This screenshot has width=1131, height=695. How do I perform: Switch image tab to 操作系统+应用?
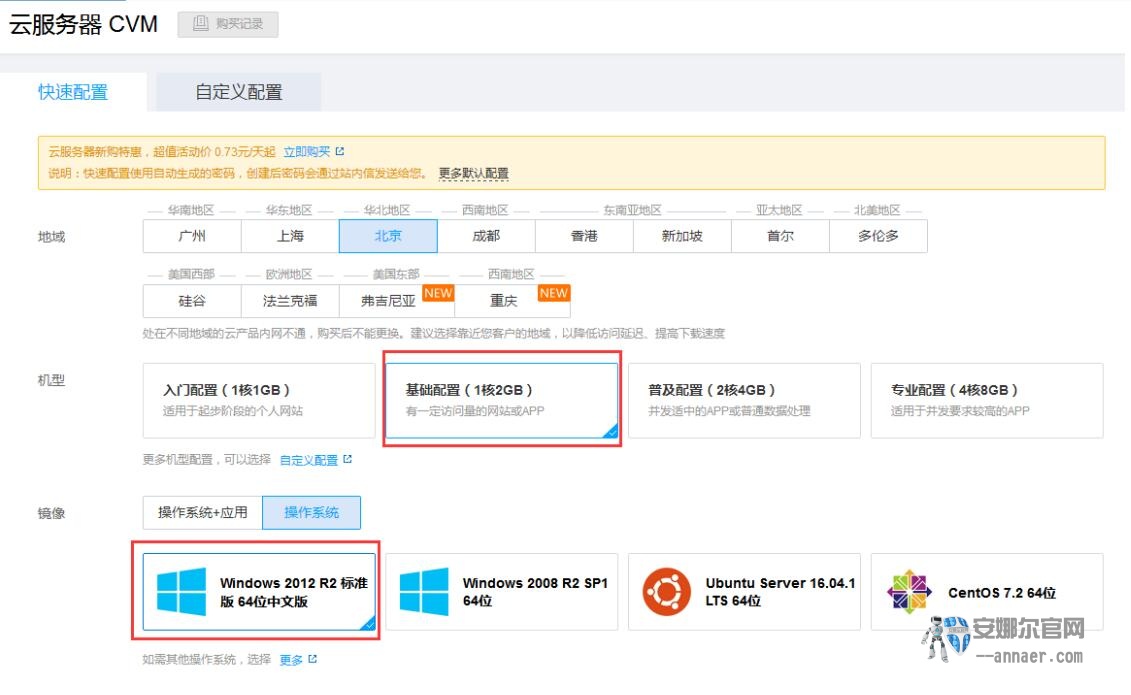click(203, 513)
